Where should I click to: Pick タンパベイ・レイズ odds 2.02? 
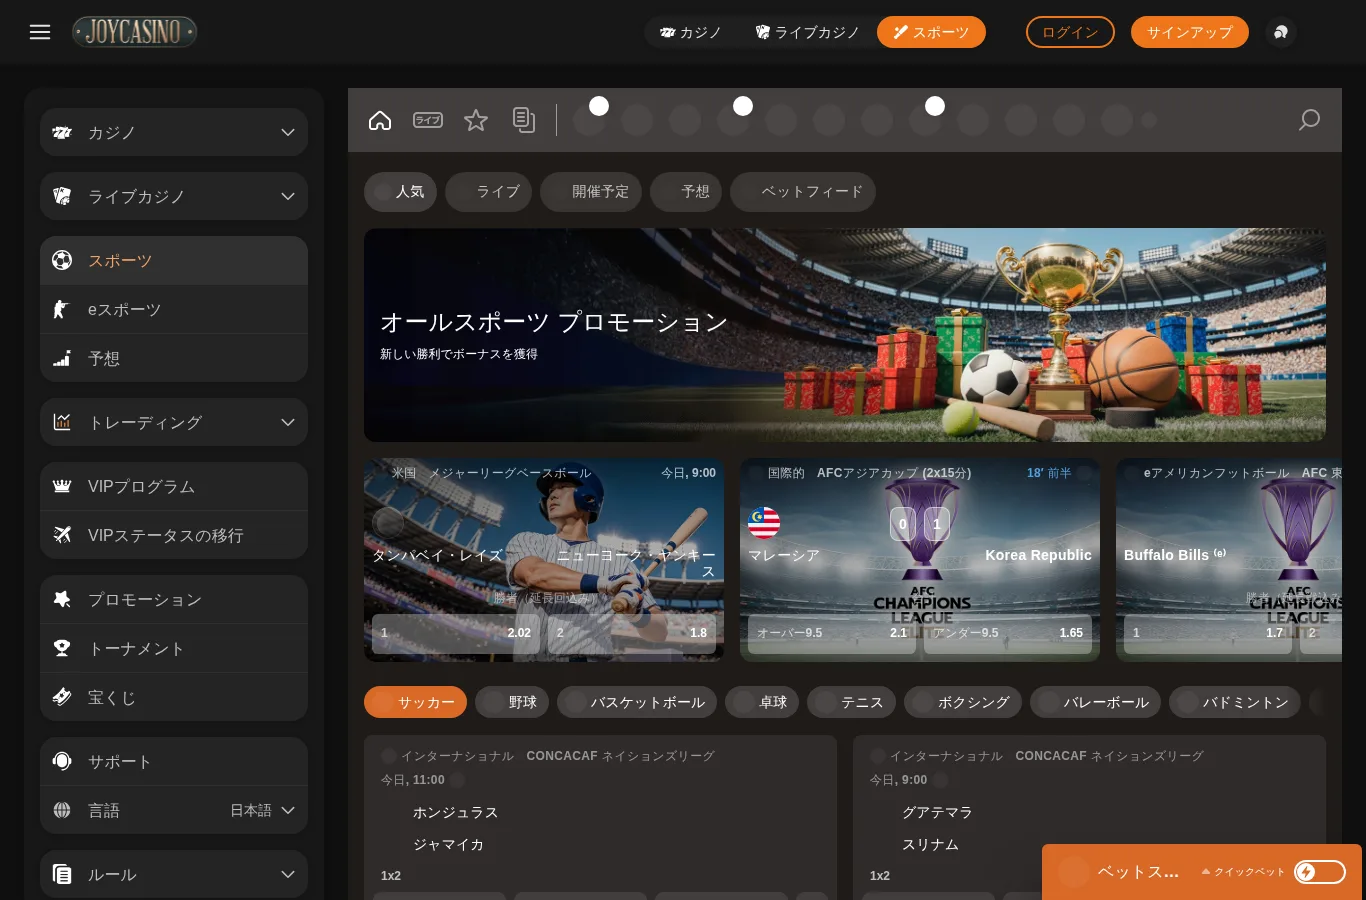point(456,633)
